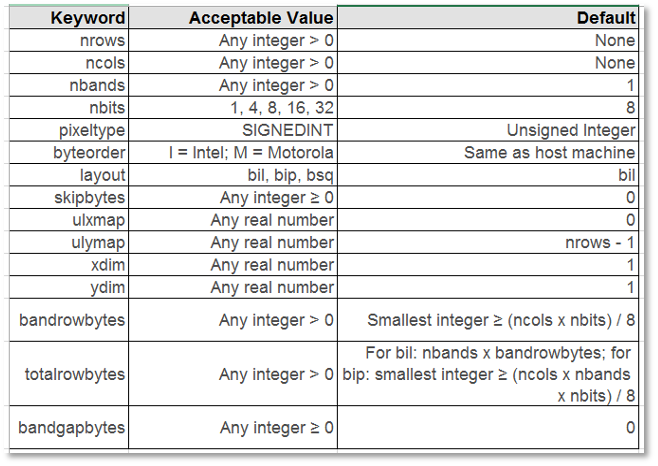Screen dimensions: 658x466
Task: Select the Acceptable Value column header
Action: [x=259, y=18]
